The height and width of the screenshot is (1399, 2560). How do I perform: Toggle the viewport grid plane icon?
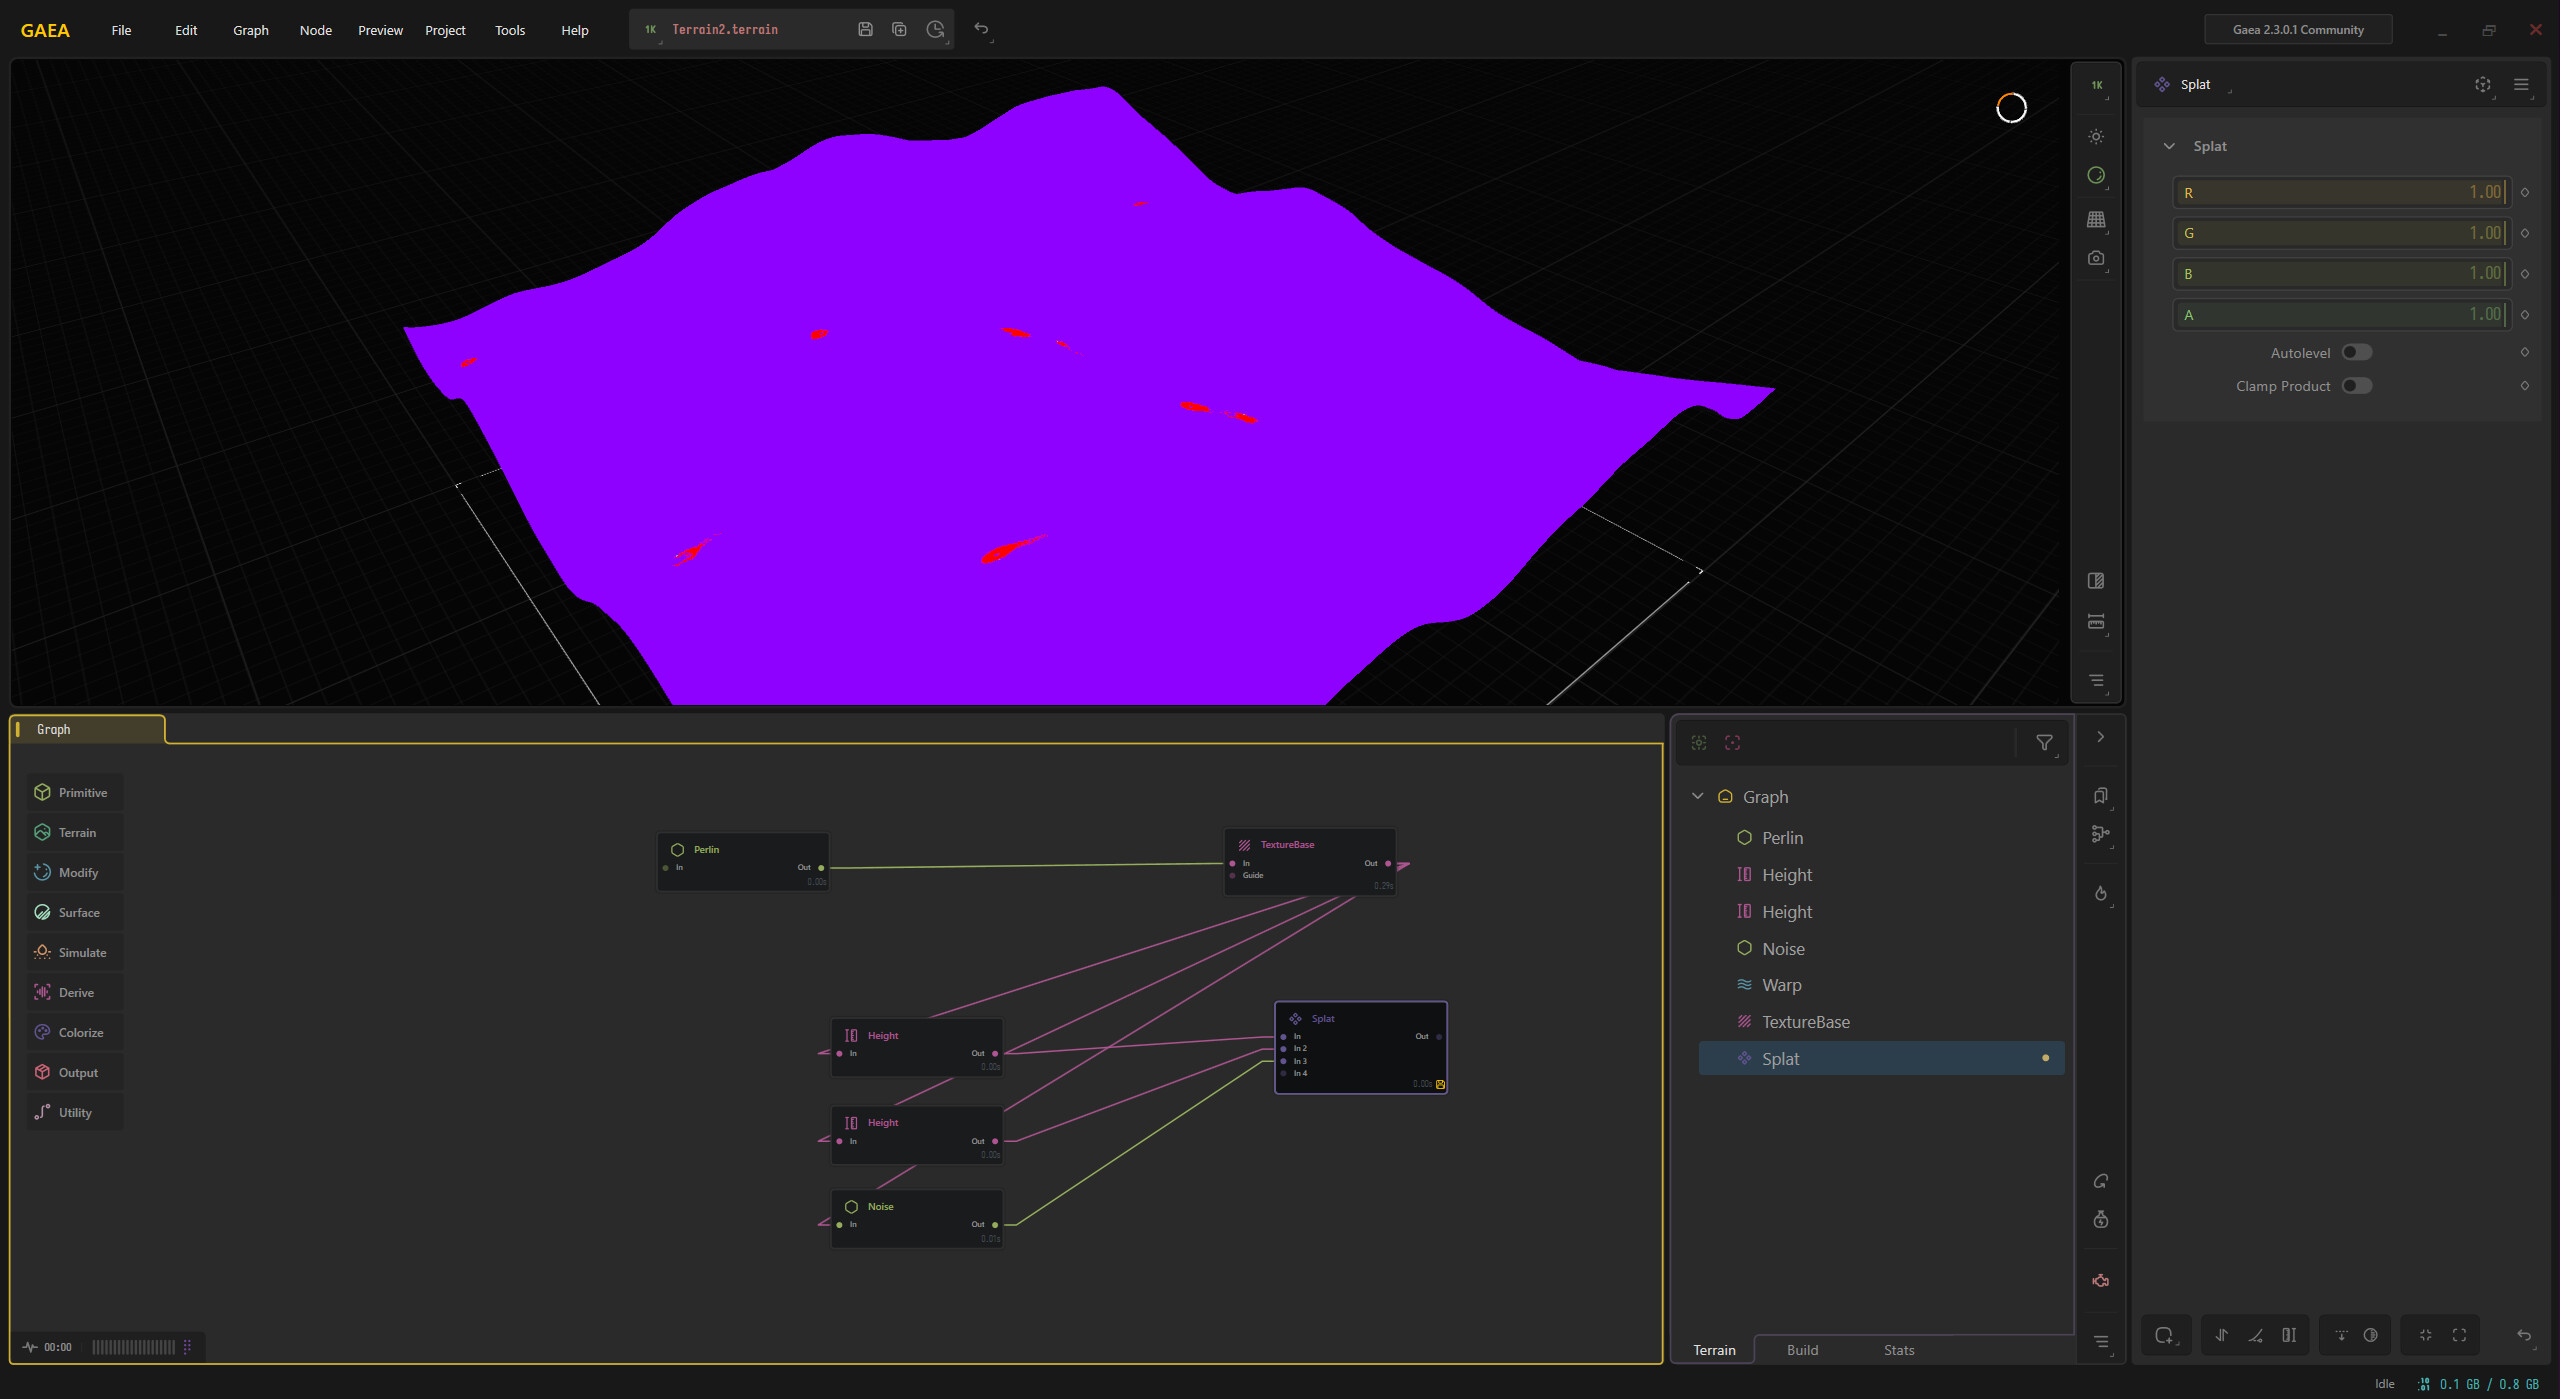2096,219
